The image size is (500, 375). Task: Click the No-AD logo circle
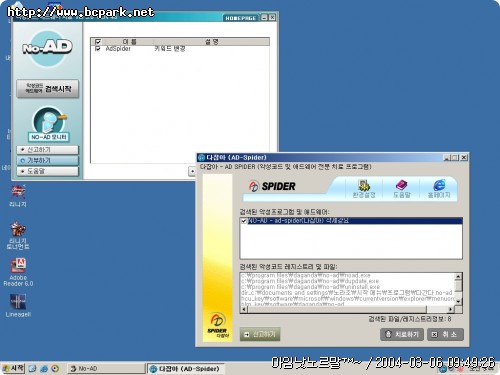[48, 49]
